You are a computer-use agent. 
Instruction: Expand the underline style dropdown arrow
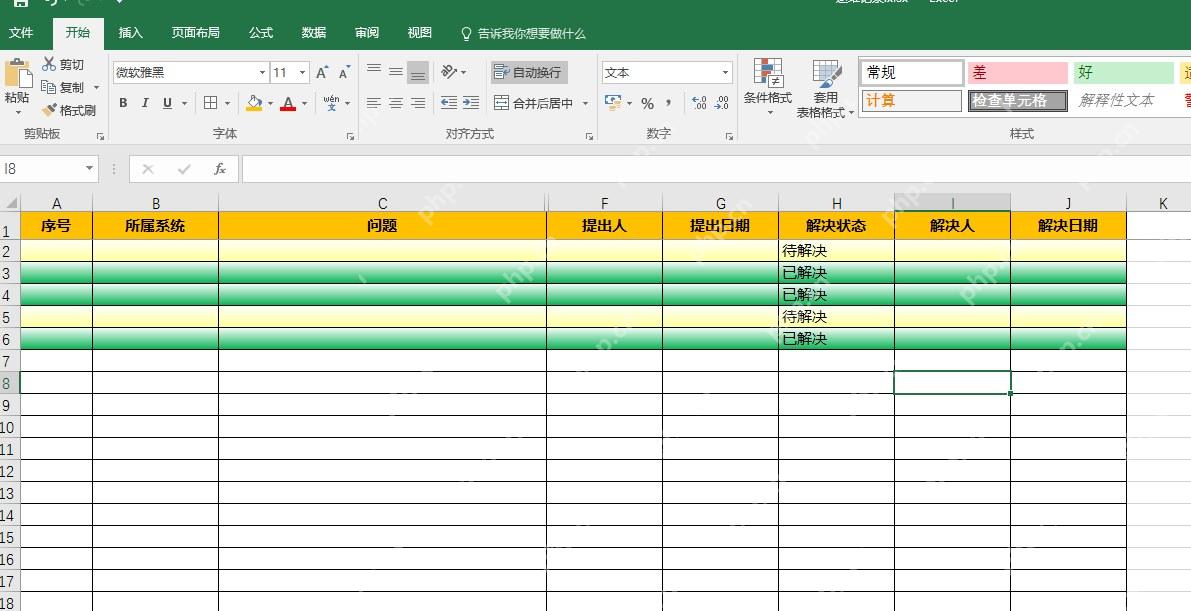(184, 103)
